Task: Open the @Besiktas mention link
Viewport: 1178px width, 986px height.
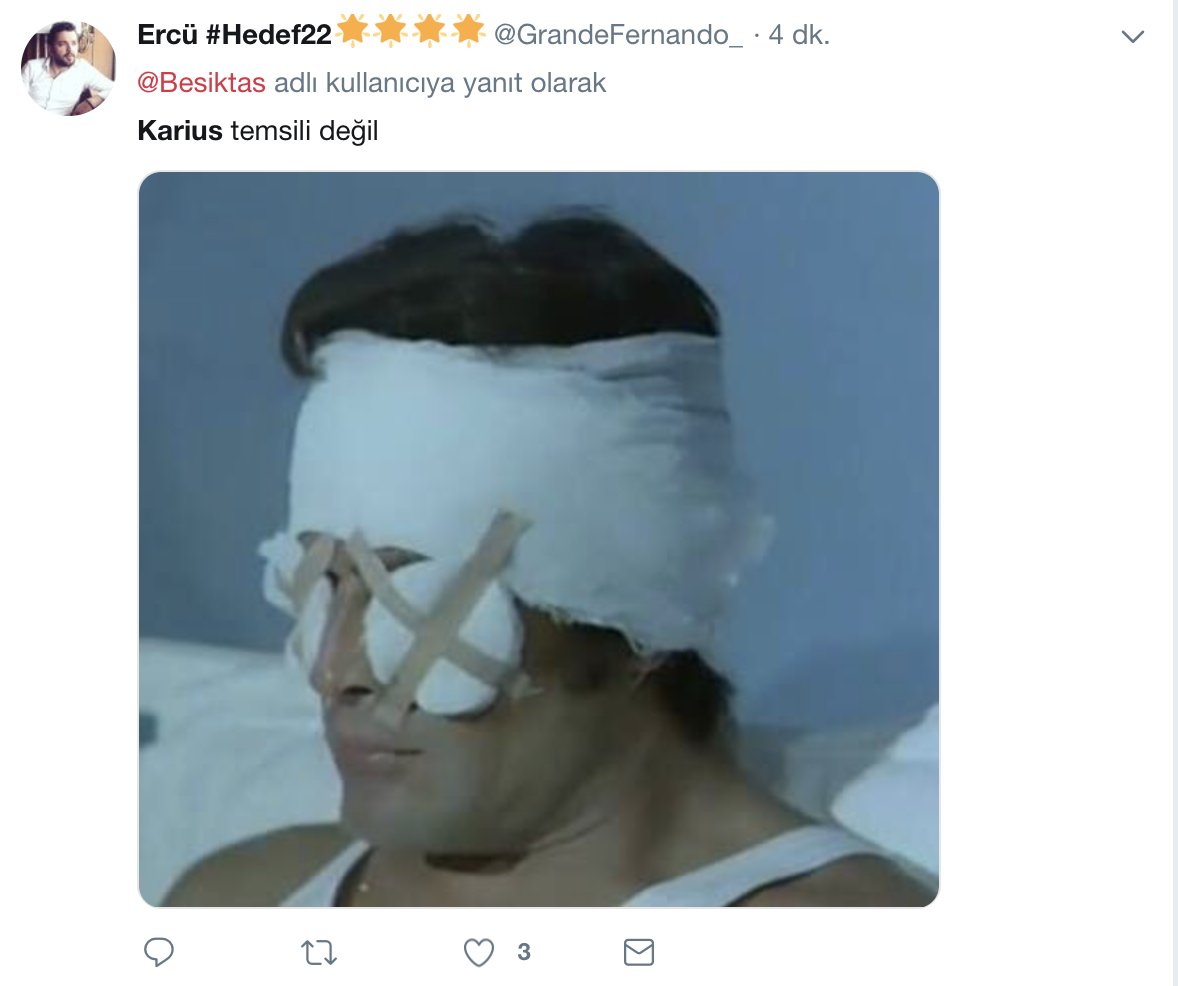Action: tap(201, 83)
